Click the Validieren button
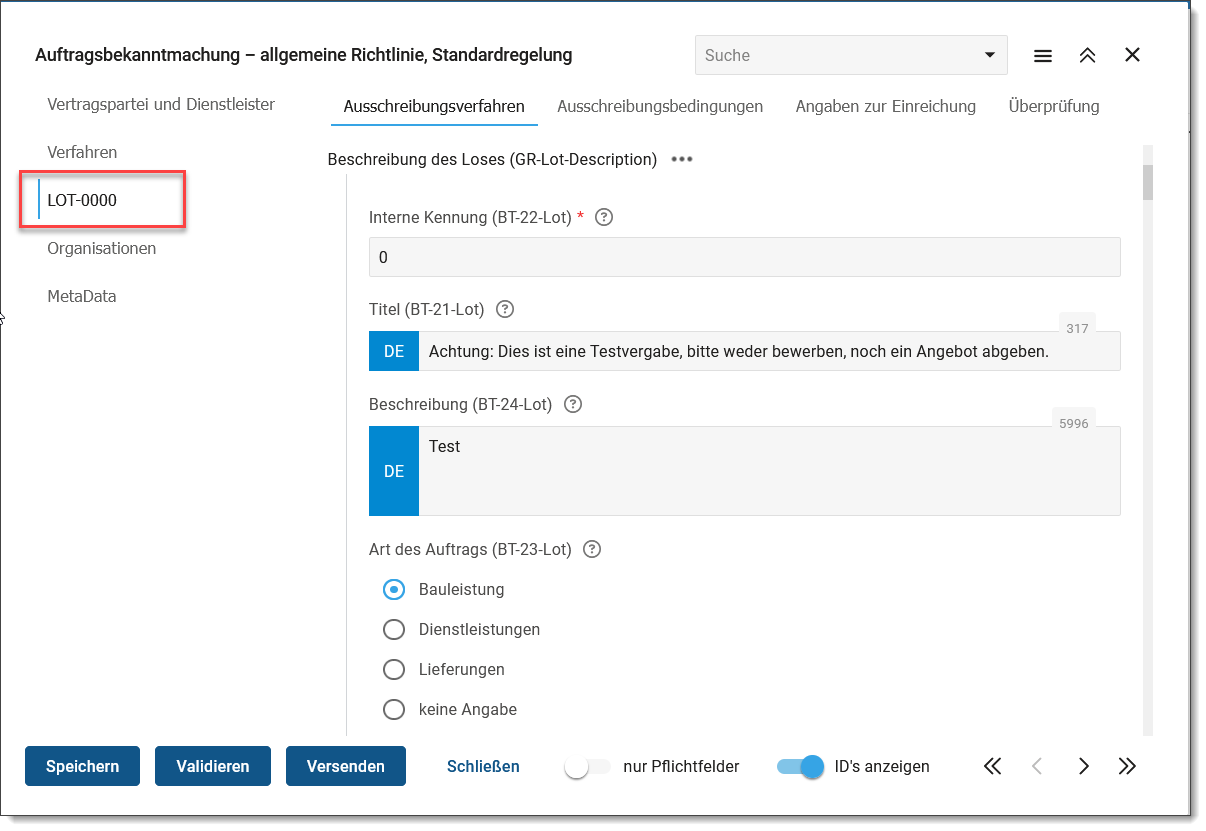Viewport: 1206px width, 831px height. point(213,766)
